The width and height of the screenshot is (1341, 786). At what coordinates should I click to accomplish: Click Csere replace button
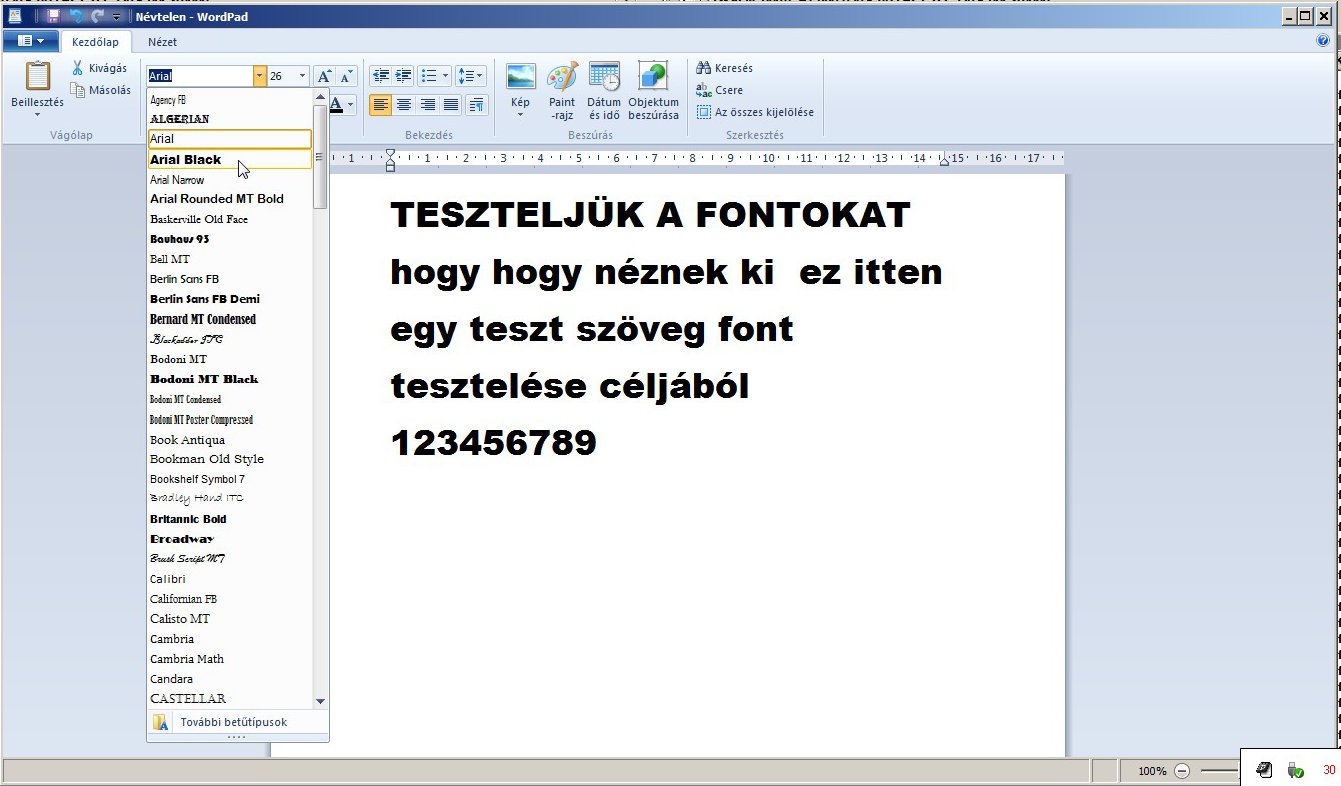click(x=720, y=90)
